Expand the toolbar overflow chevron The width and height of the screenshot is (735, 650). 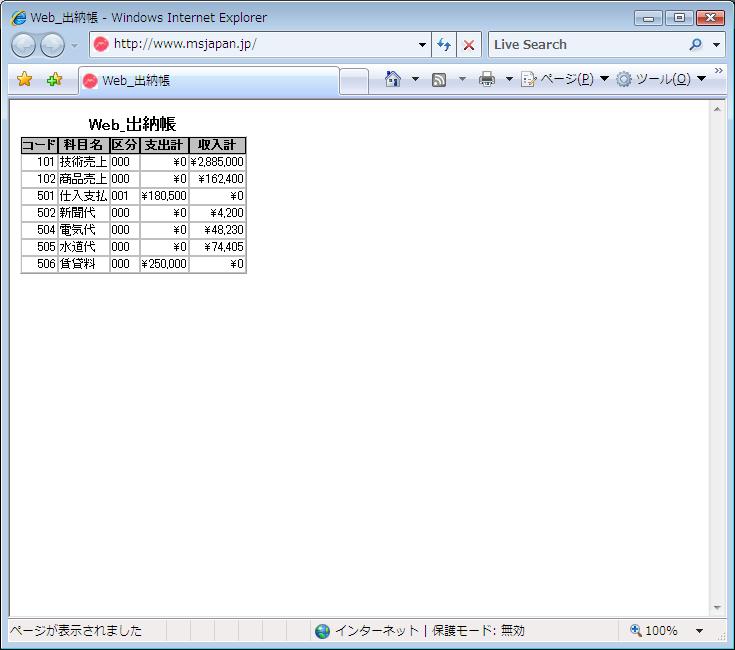coord(719,70)
